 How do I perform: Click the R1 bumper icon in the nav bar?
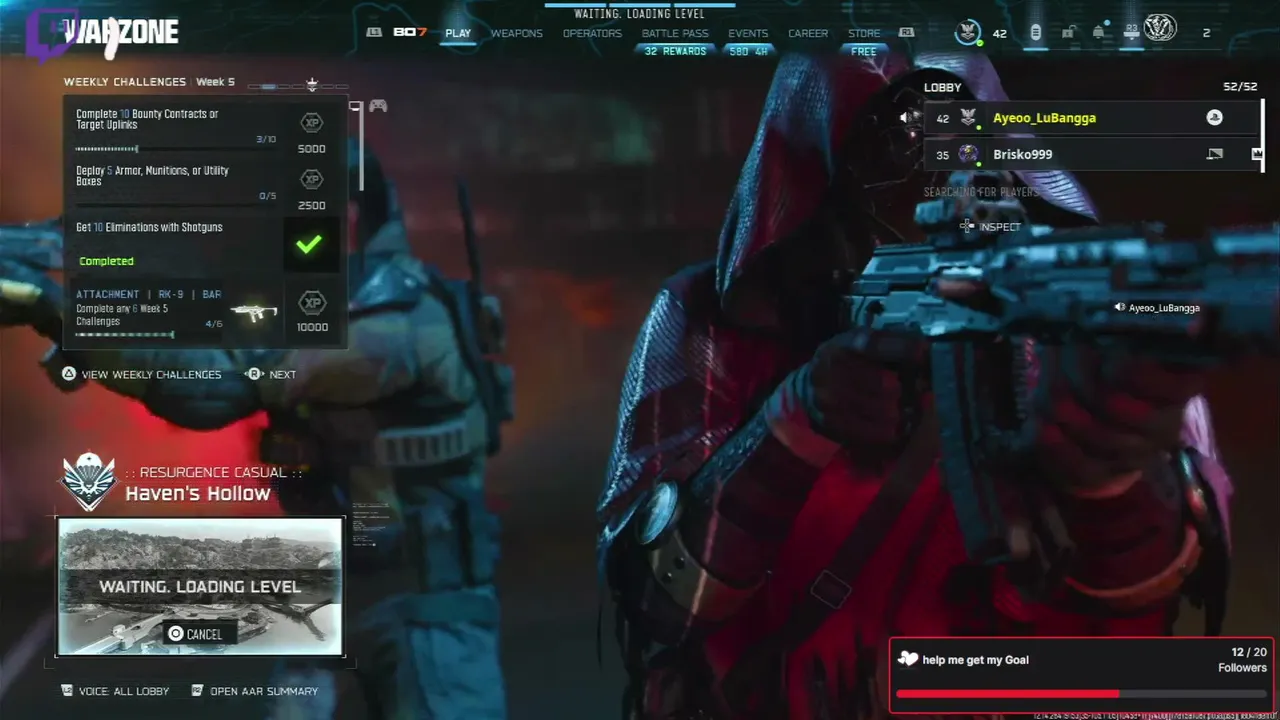coord(906,32)
